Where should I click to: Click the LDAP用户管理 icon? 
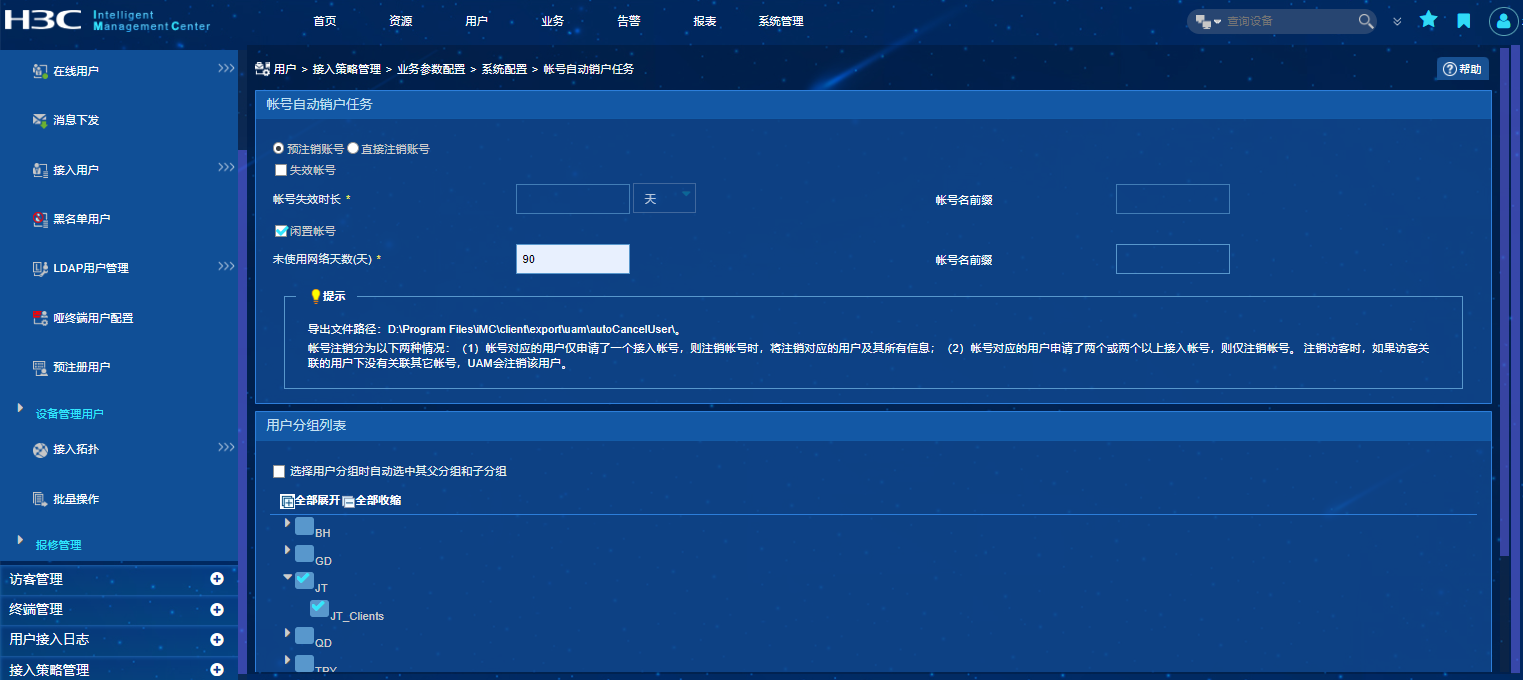[x=40, y=268]
